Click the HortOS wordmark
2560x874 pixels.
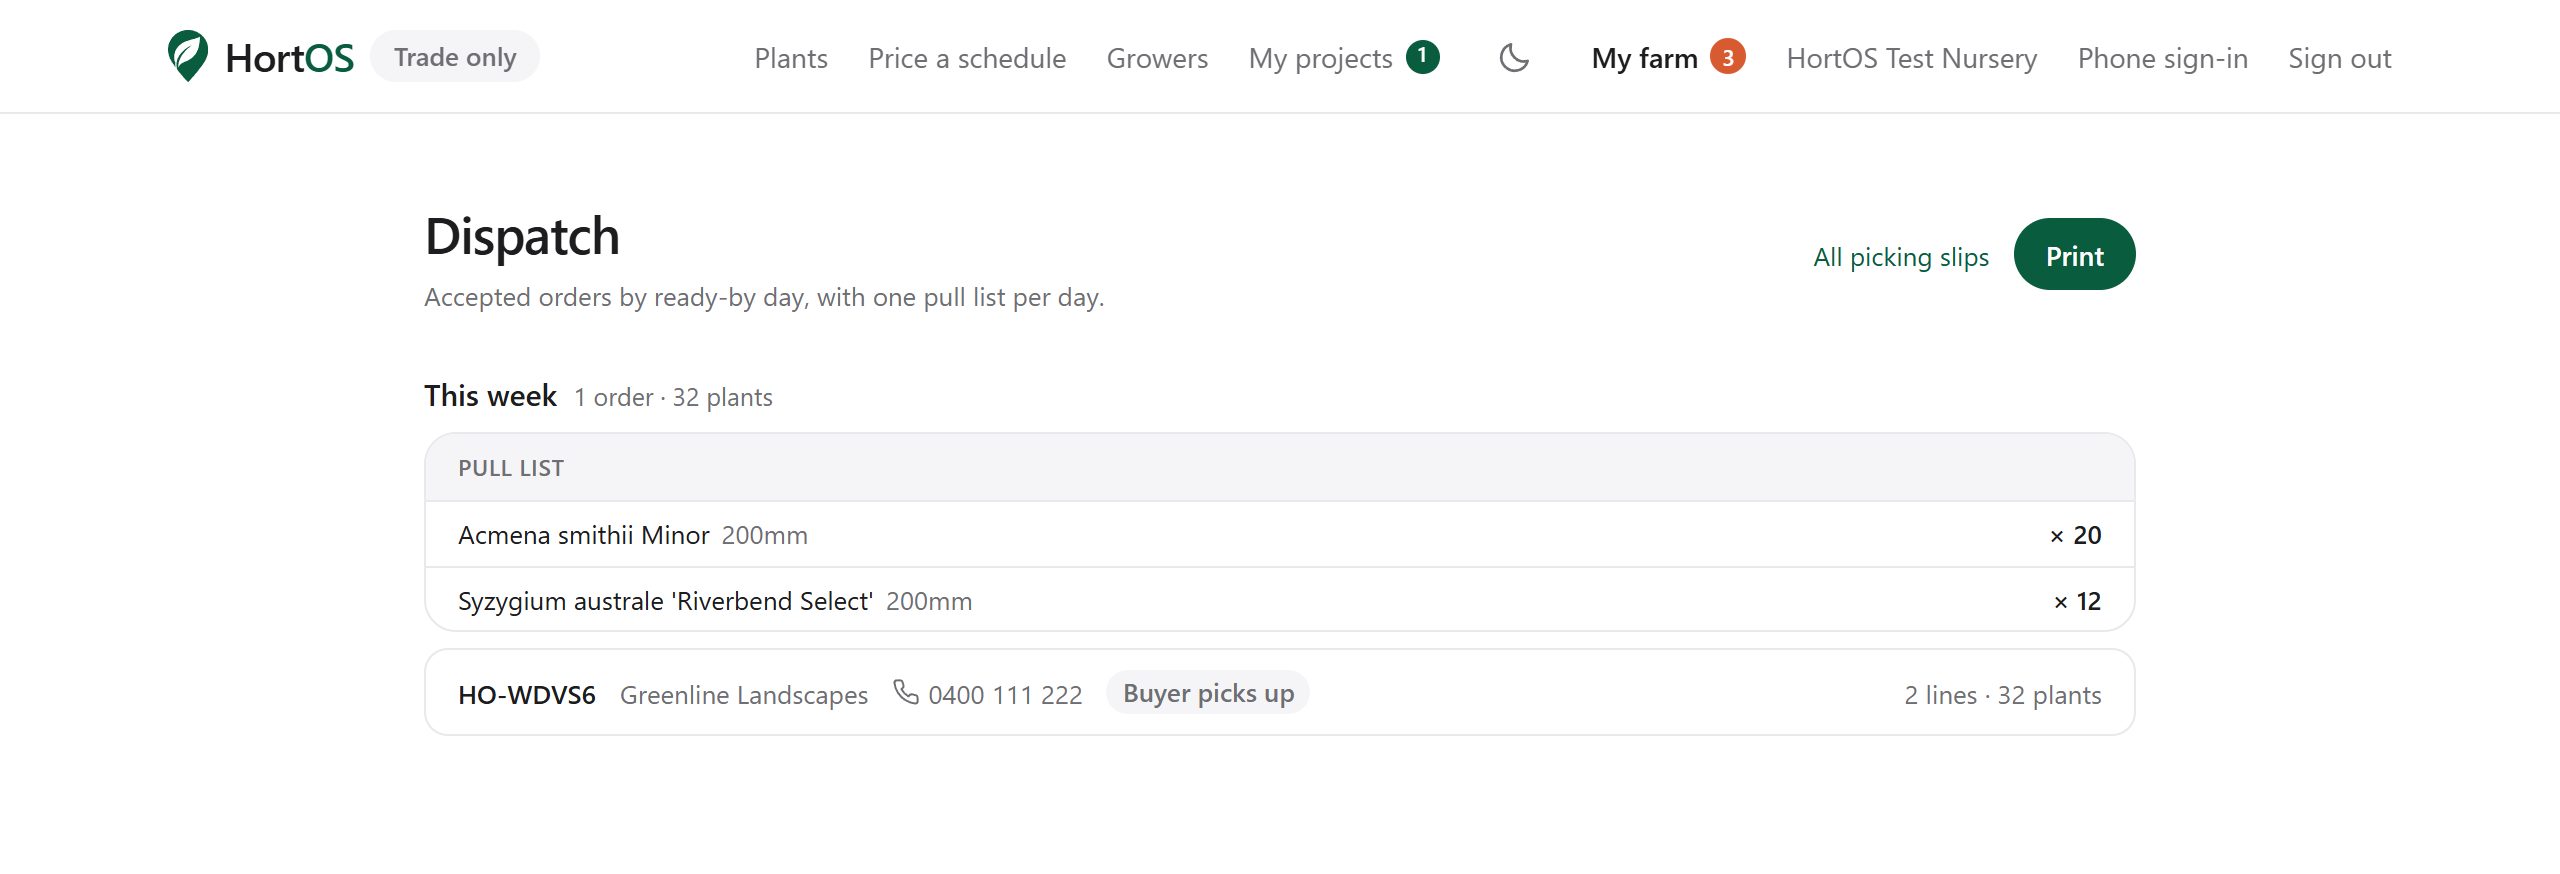click(x=290, y=58)
